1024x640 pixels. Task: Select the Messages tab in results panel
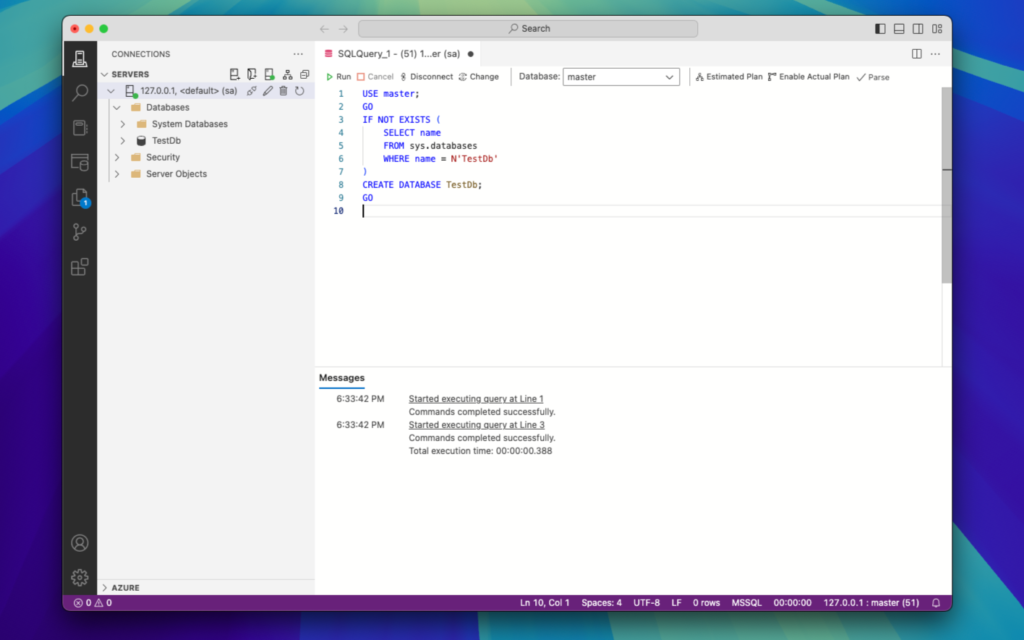point(342,378)
